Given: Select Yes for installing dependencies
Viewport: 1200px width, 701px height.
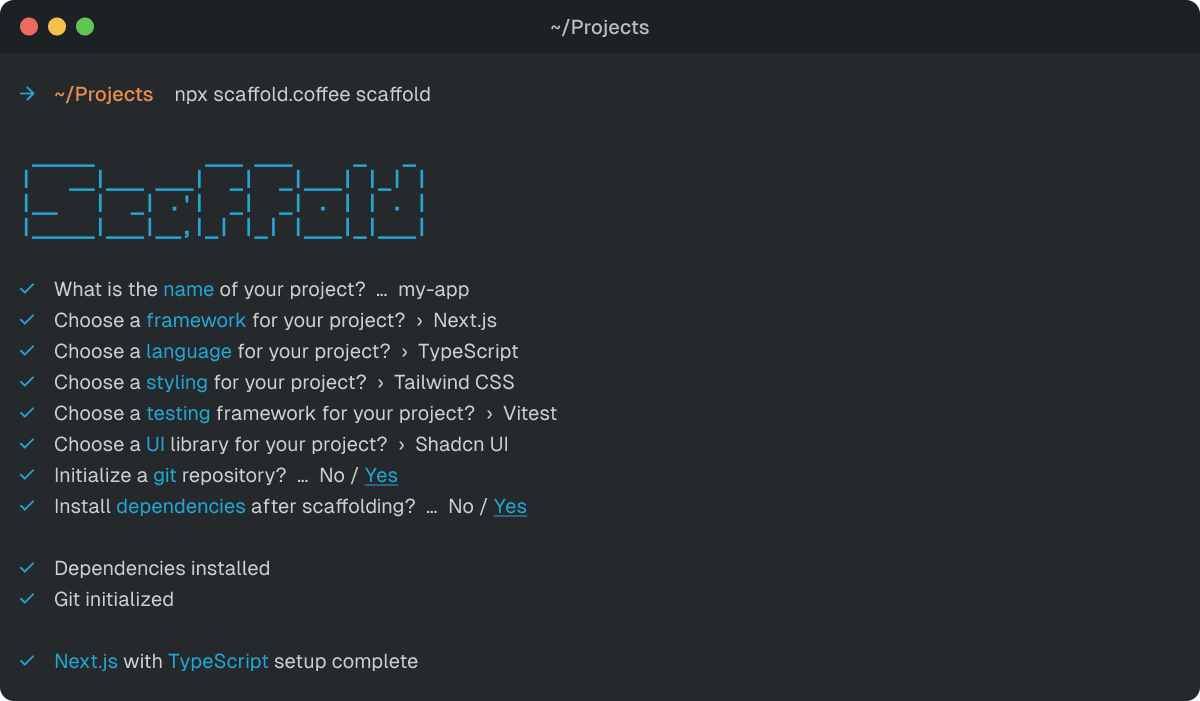Looking at the screenshot, I should point(510,507).
